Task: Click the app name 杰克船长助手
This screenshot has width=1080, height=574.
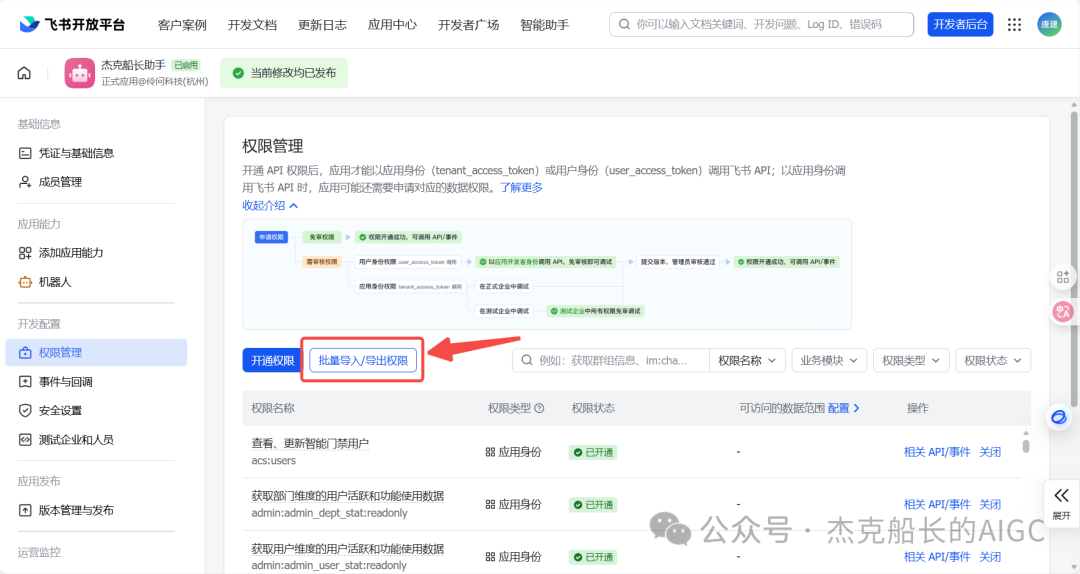Action: tap(134, 65)
